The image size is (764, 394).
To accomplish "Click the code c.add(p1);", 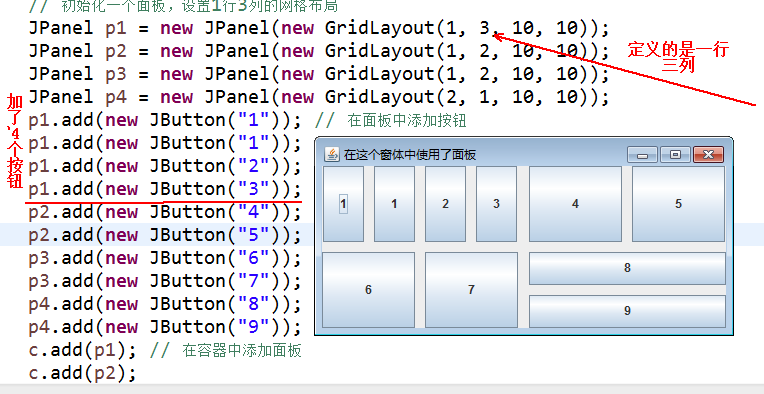I will pos(83,350).
